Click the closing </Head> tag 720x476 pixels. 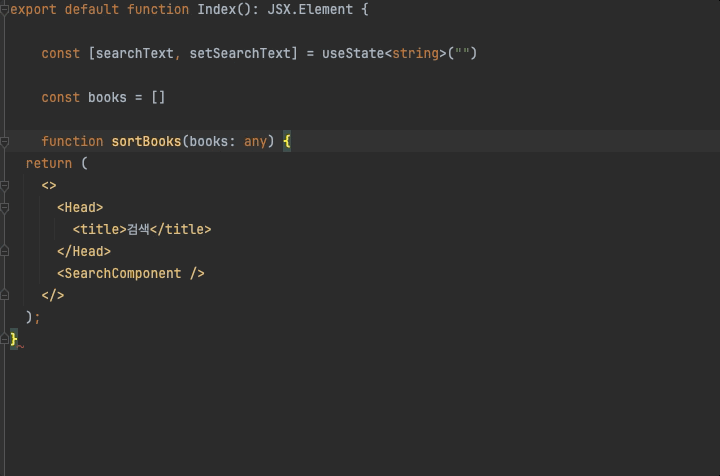84,252
